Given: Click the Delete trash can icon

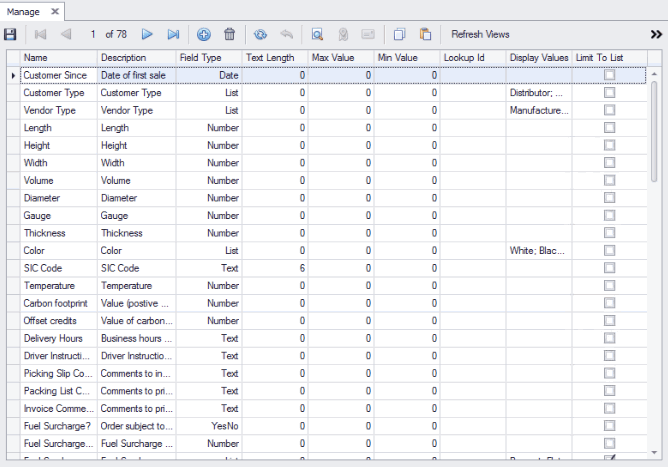Looking at the screenshot, I should 230,34.
